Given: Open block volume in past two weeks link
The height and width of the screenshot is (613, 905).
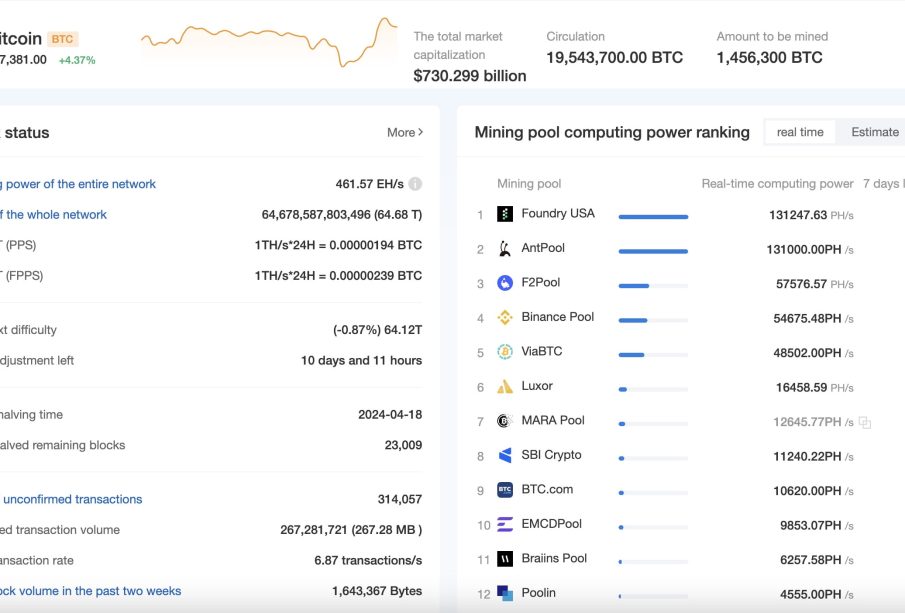Looking at the screenshot, I should point(91,591).
